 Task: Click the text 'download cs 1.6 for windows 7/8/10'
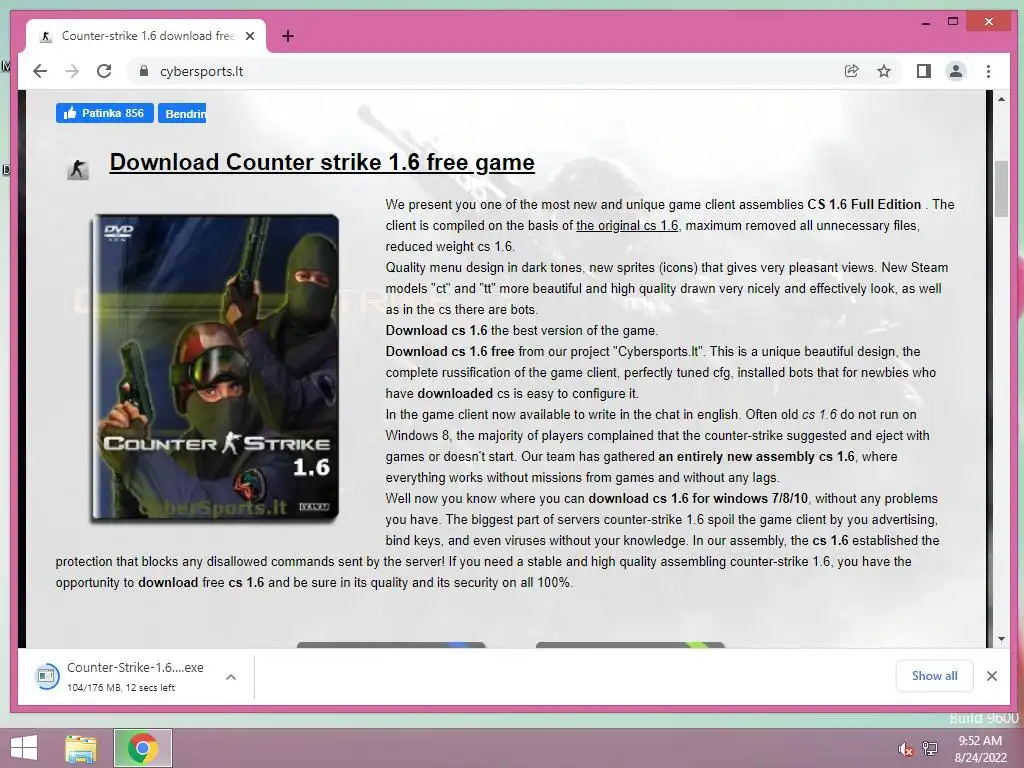[698, 498]
